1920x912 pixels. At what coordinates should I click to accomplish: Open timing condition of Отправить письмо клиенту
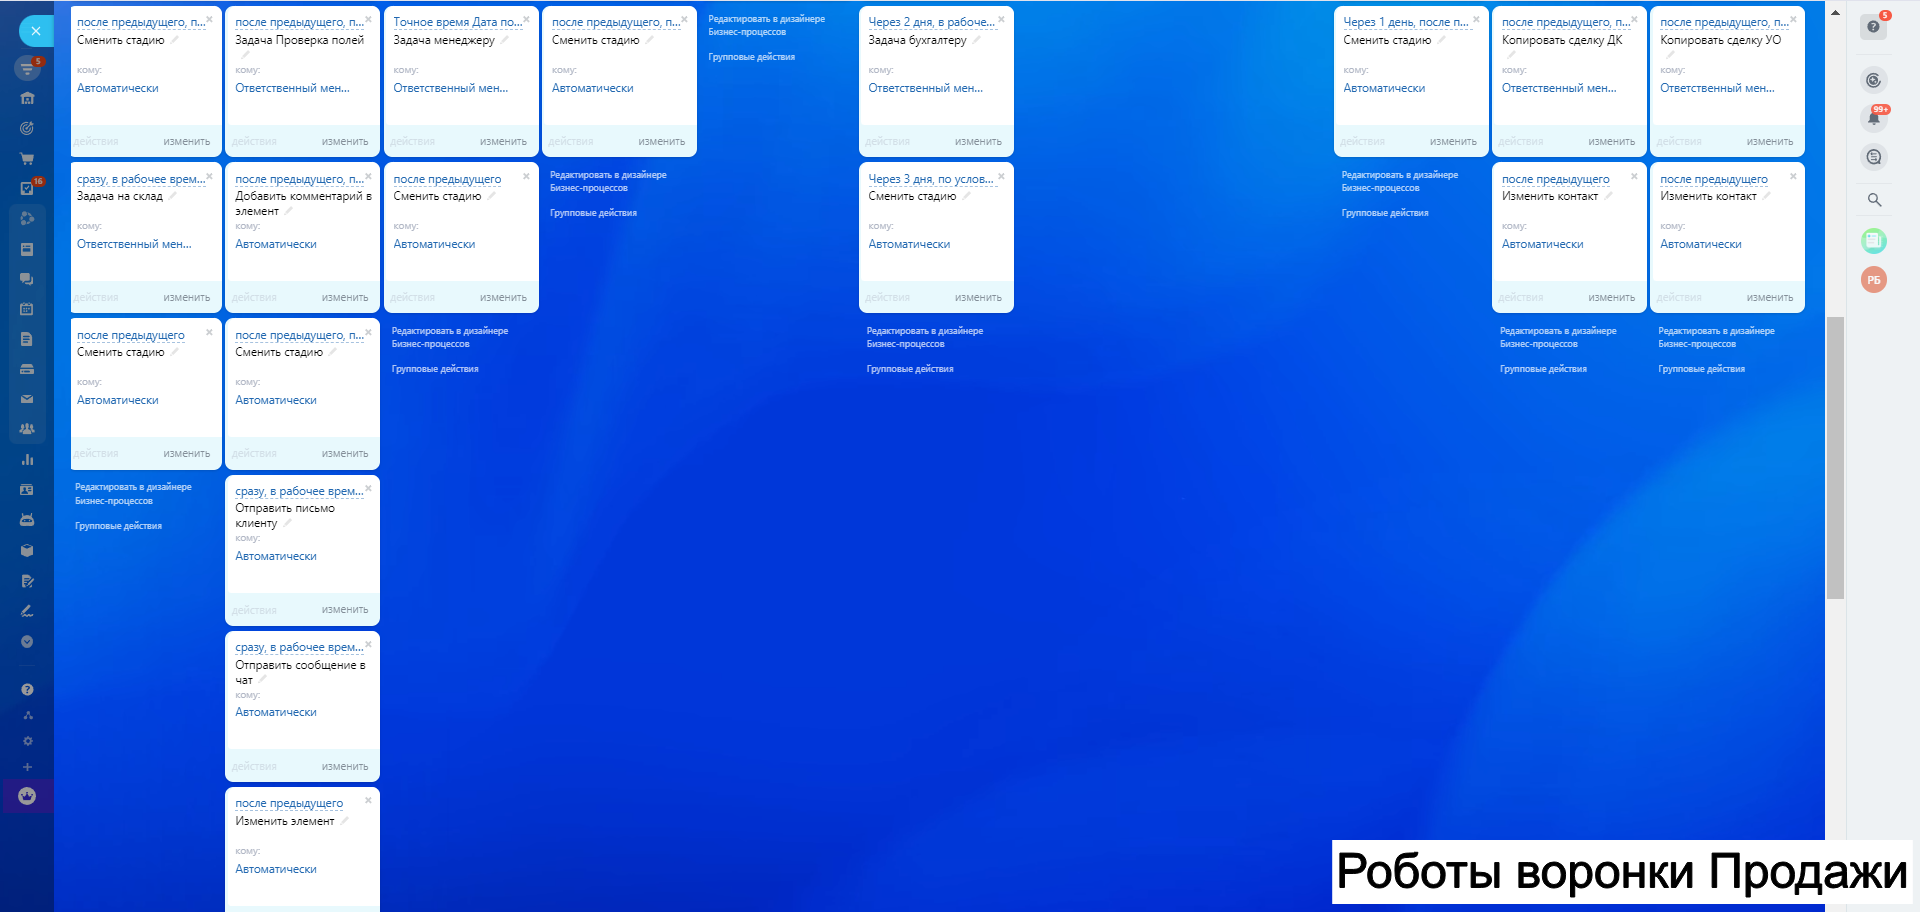coord(299,491)
